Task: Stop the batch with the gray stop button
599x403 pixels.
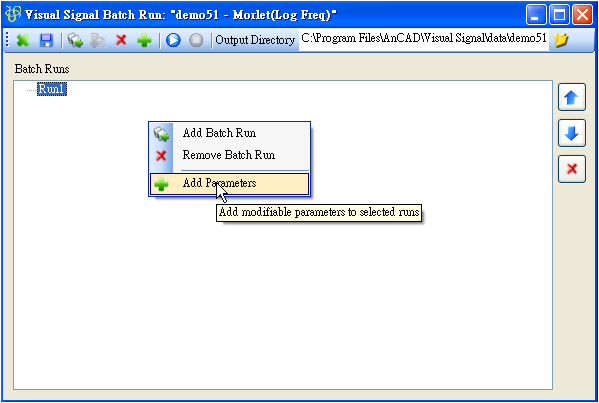Action: (196, 40)
